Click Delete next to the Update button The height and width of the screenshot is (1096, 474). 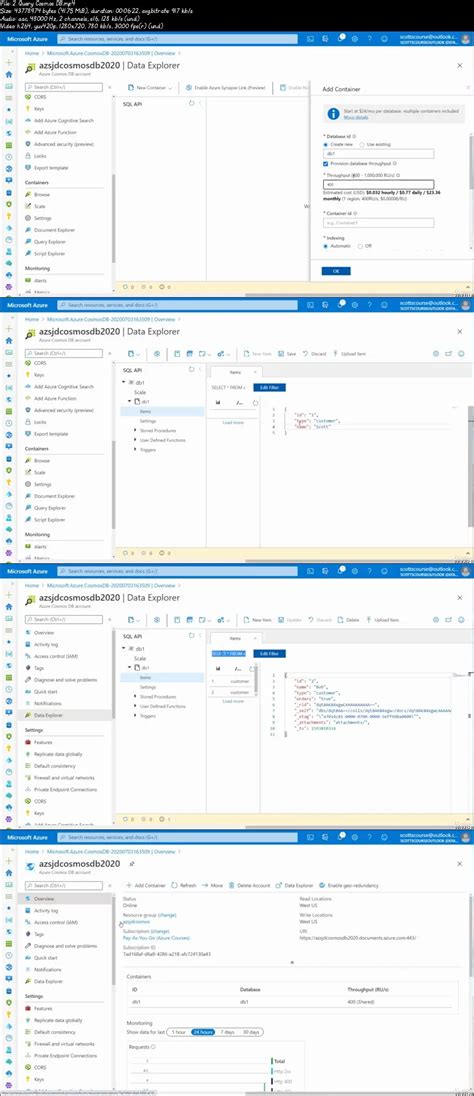350,619
